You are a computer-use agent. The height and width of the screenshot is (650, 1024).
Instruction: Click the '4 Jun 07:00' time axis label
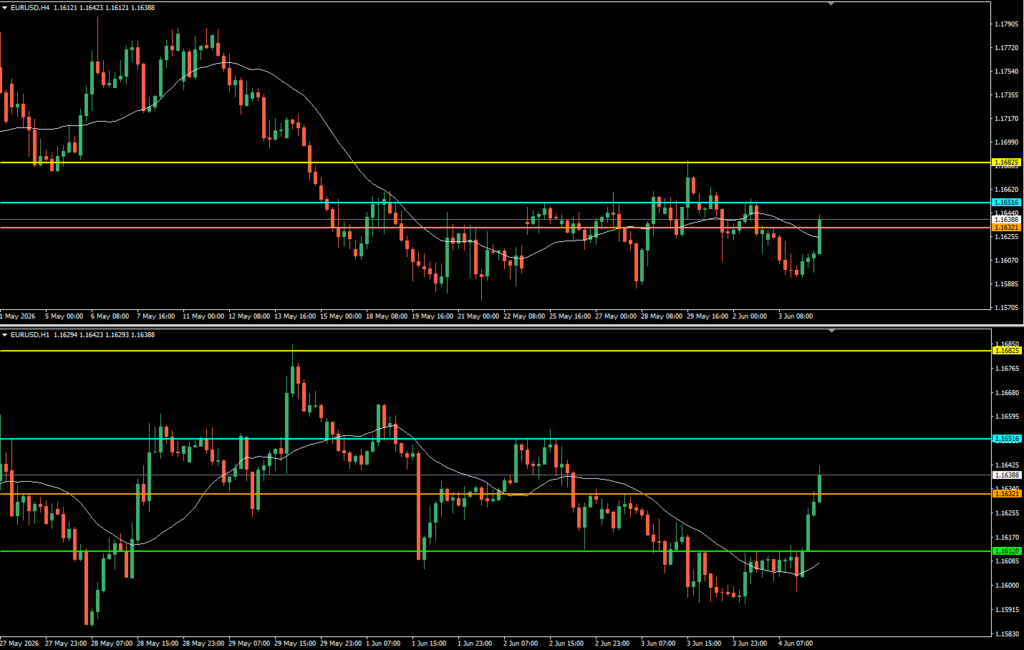pyautogui.click(x=795, y=643)
